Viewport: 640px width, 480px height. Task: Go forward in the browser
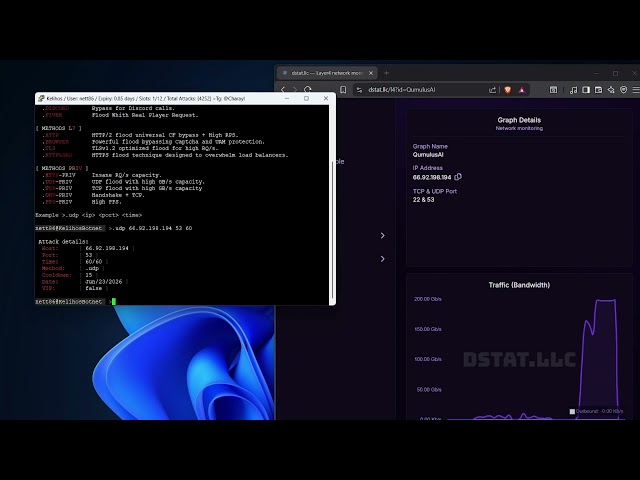(x=295, y=89)
